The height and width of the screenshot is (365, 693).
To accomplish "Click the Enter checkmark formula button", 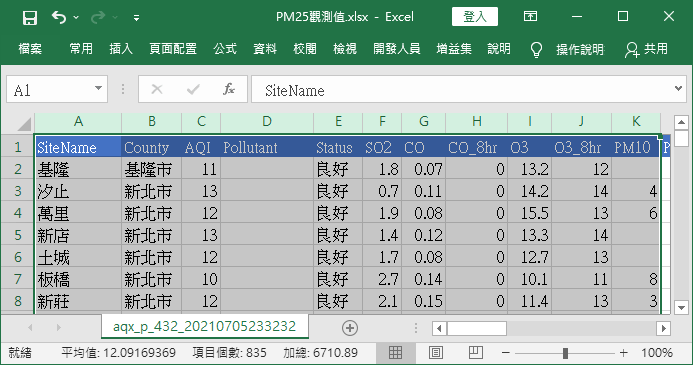I will [x=193, y=90].
